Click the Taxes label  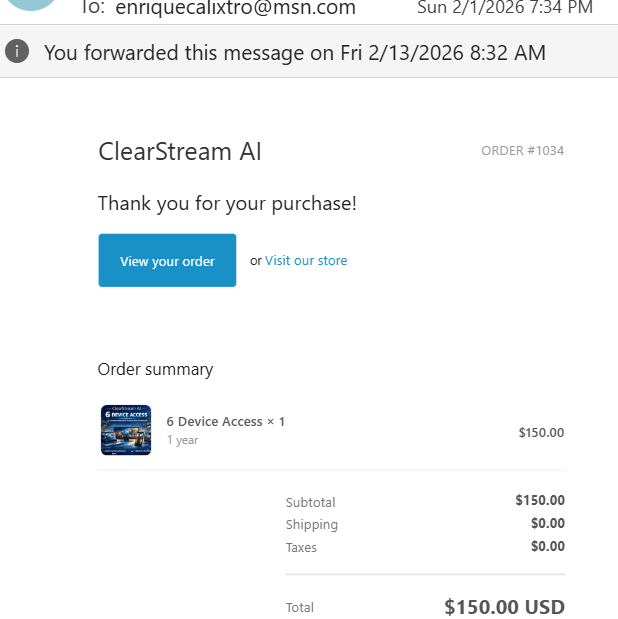click(302, 547)
